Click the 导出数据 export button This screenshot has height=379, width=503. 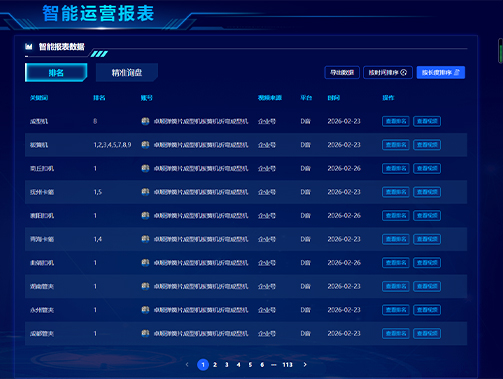(342, 72)
